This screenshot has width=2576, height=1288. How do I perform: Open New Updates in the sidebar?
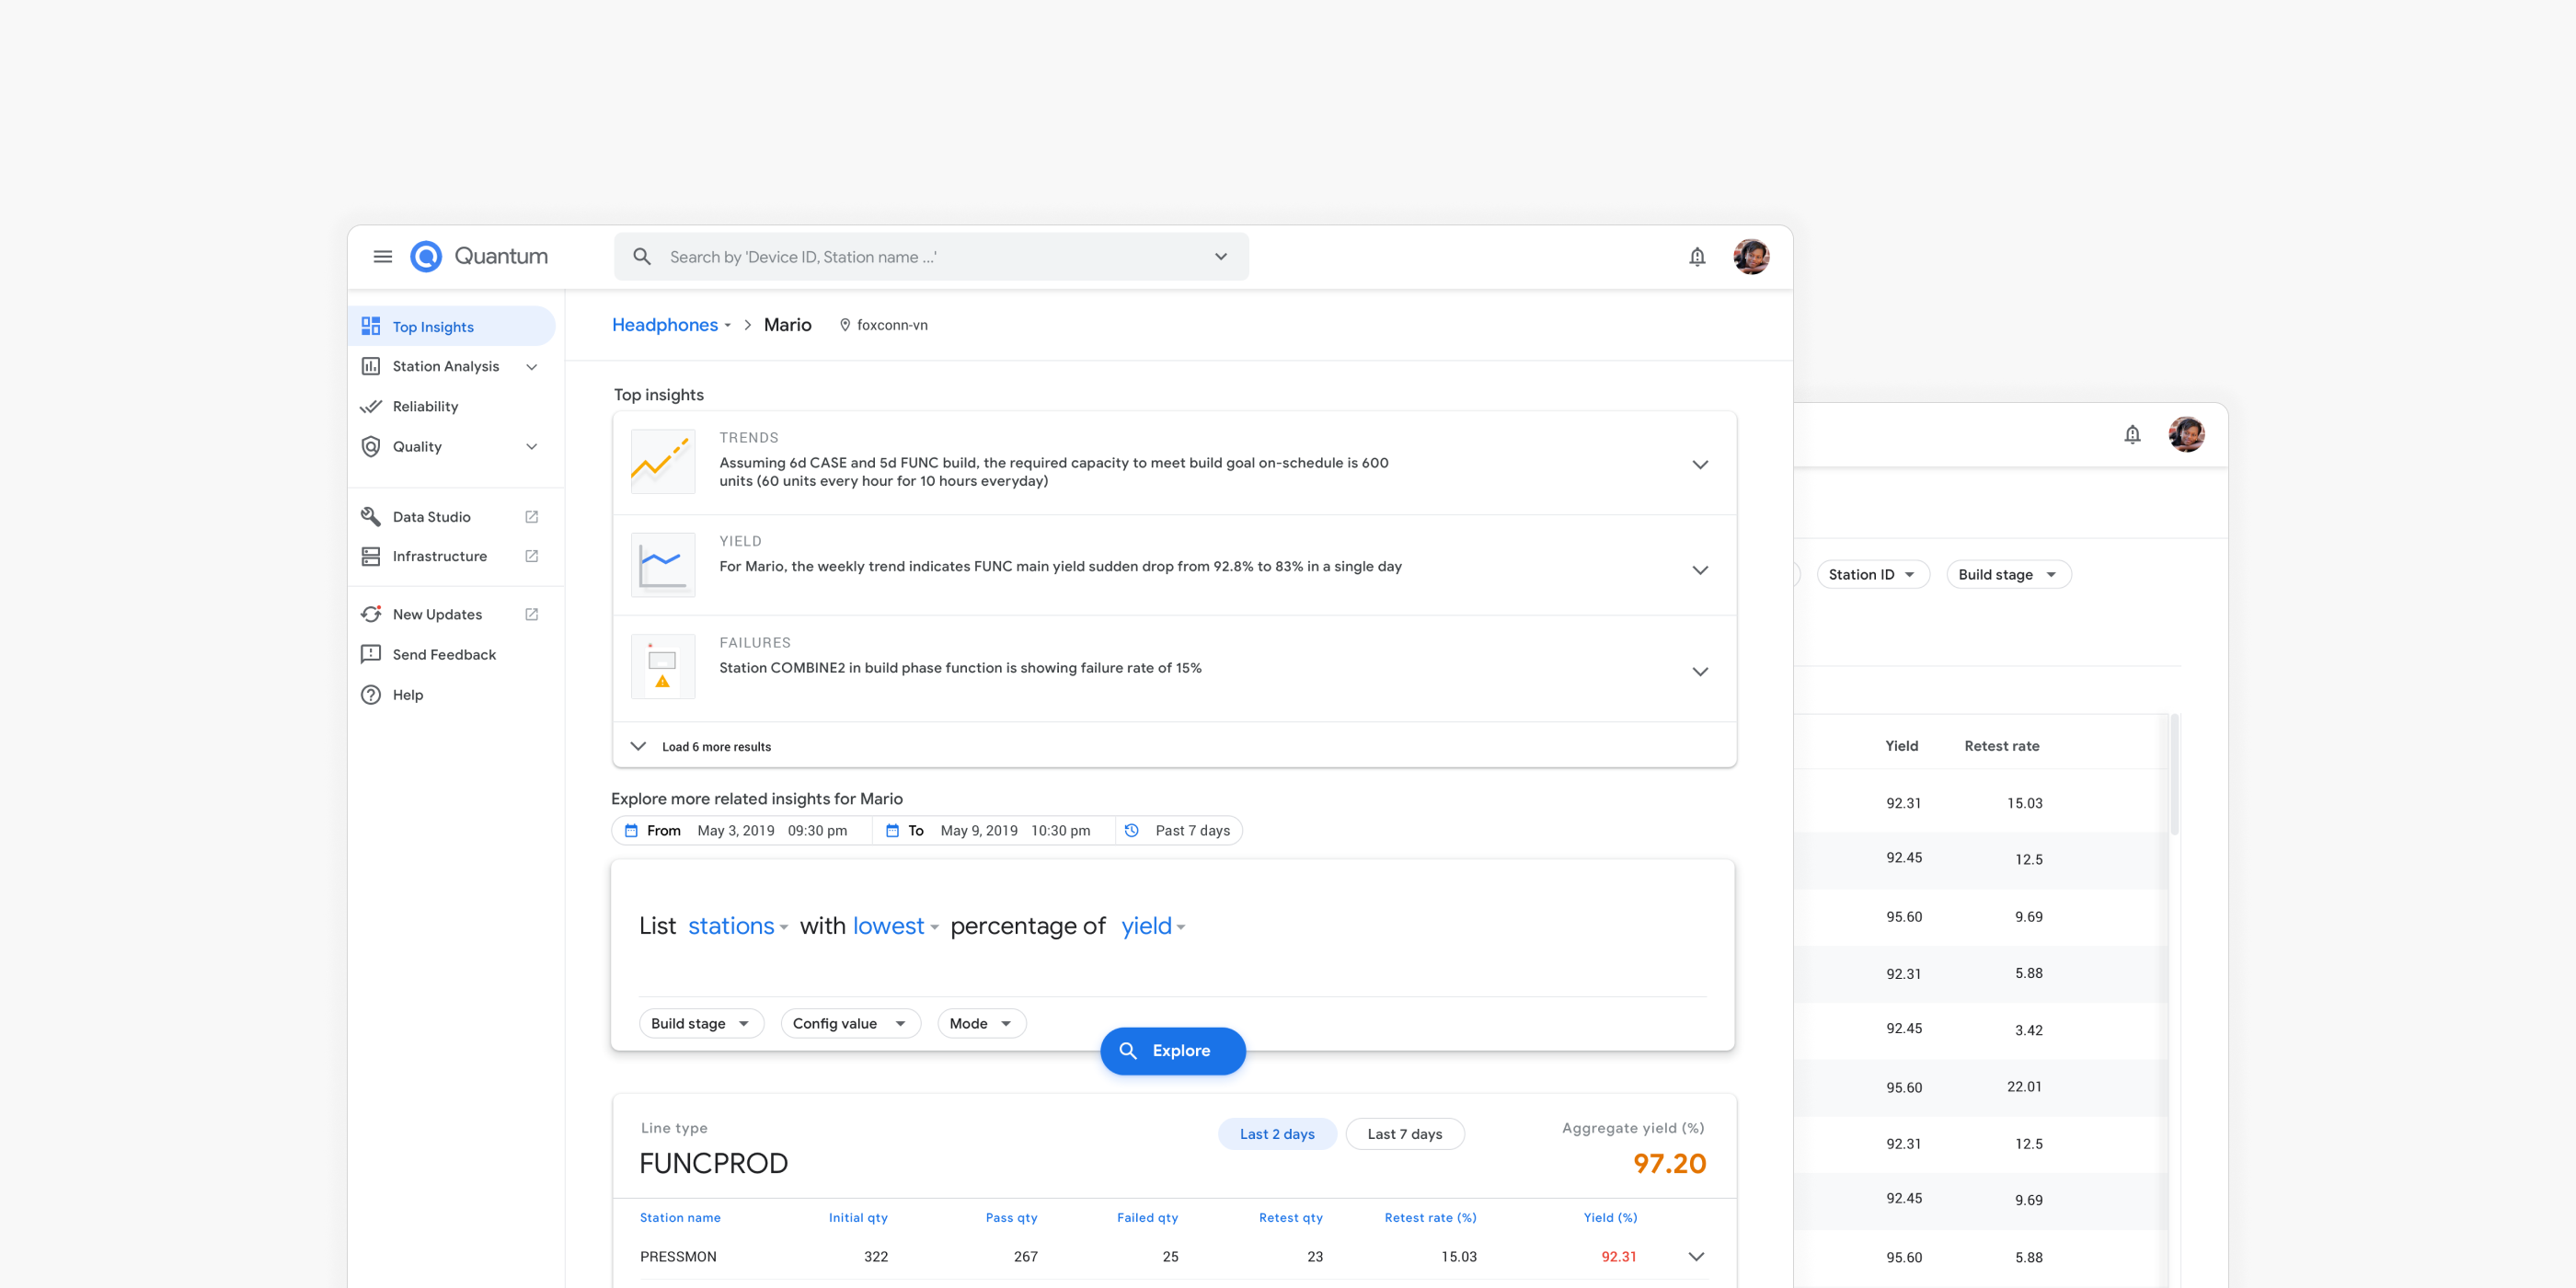(x=452, y=614)
